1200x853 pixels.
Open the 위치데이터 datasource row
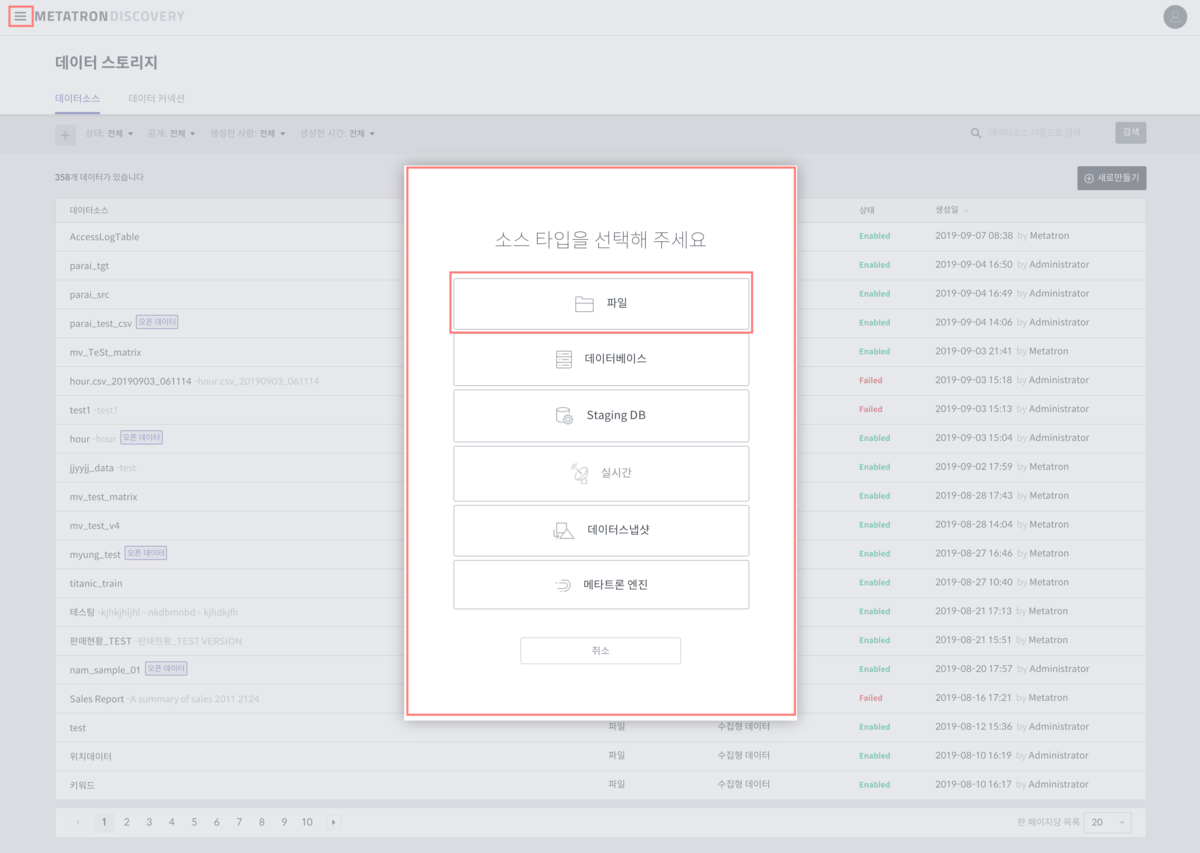tap(600, 756)
